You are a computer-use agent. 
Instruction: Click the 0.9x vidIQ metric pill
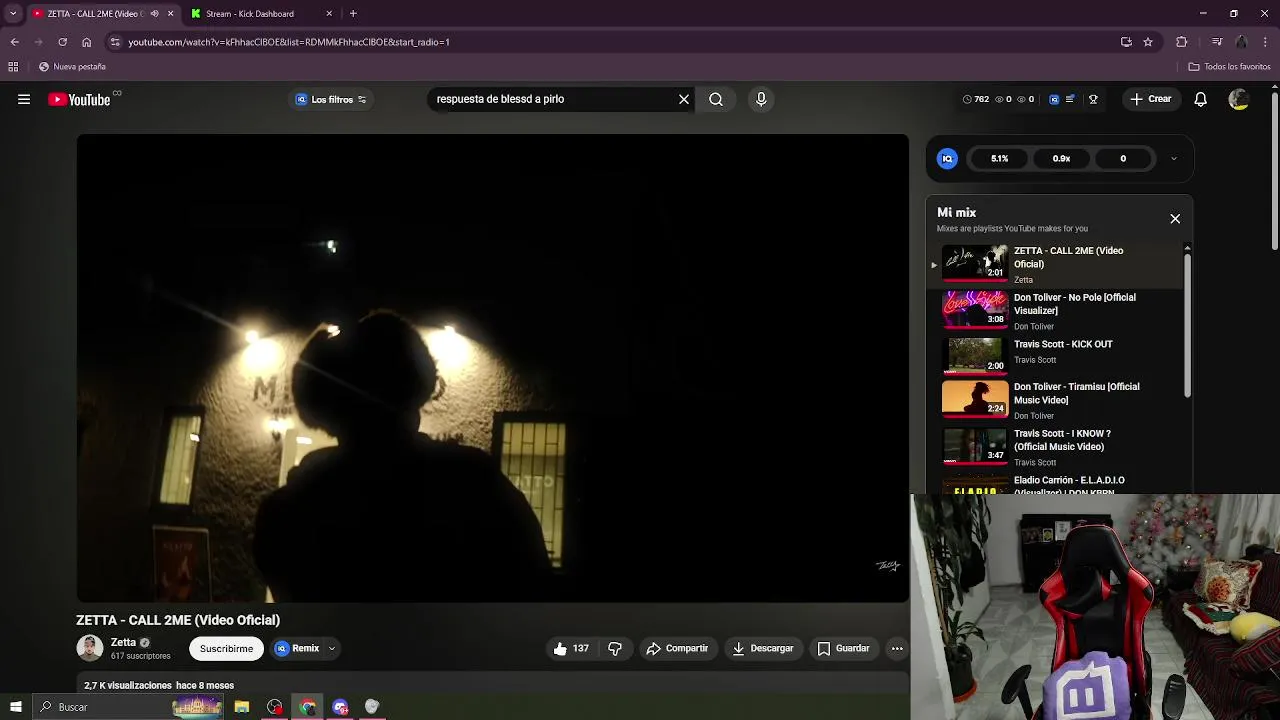(1061, 158)
